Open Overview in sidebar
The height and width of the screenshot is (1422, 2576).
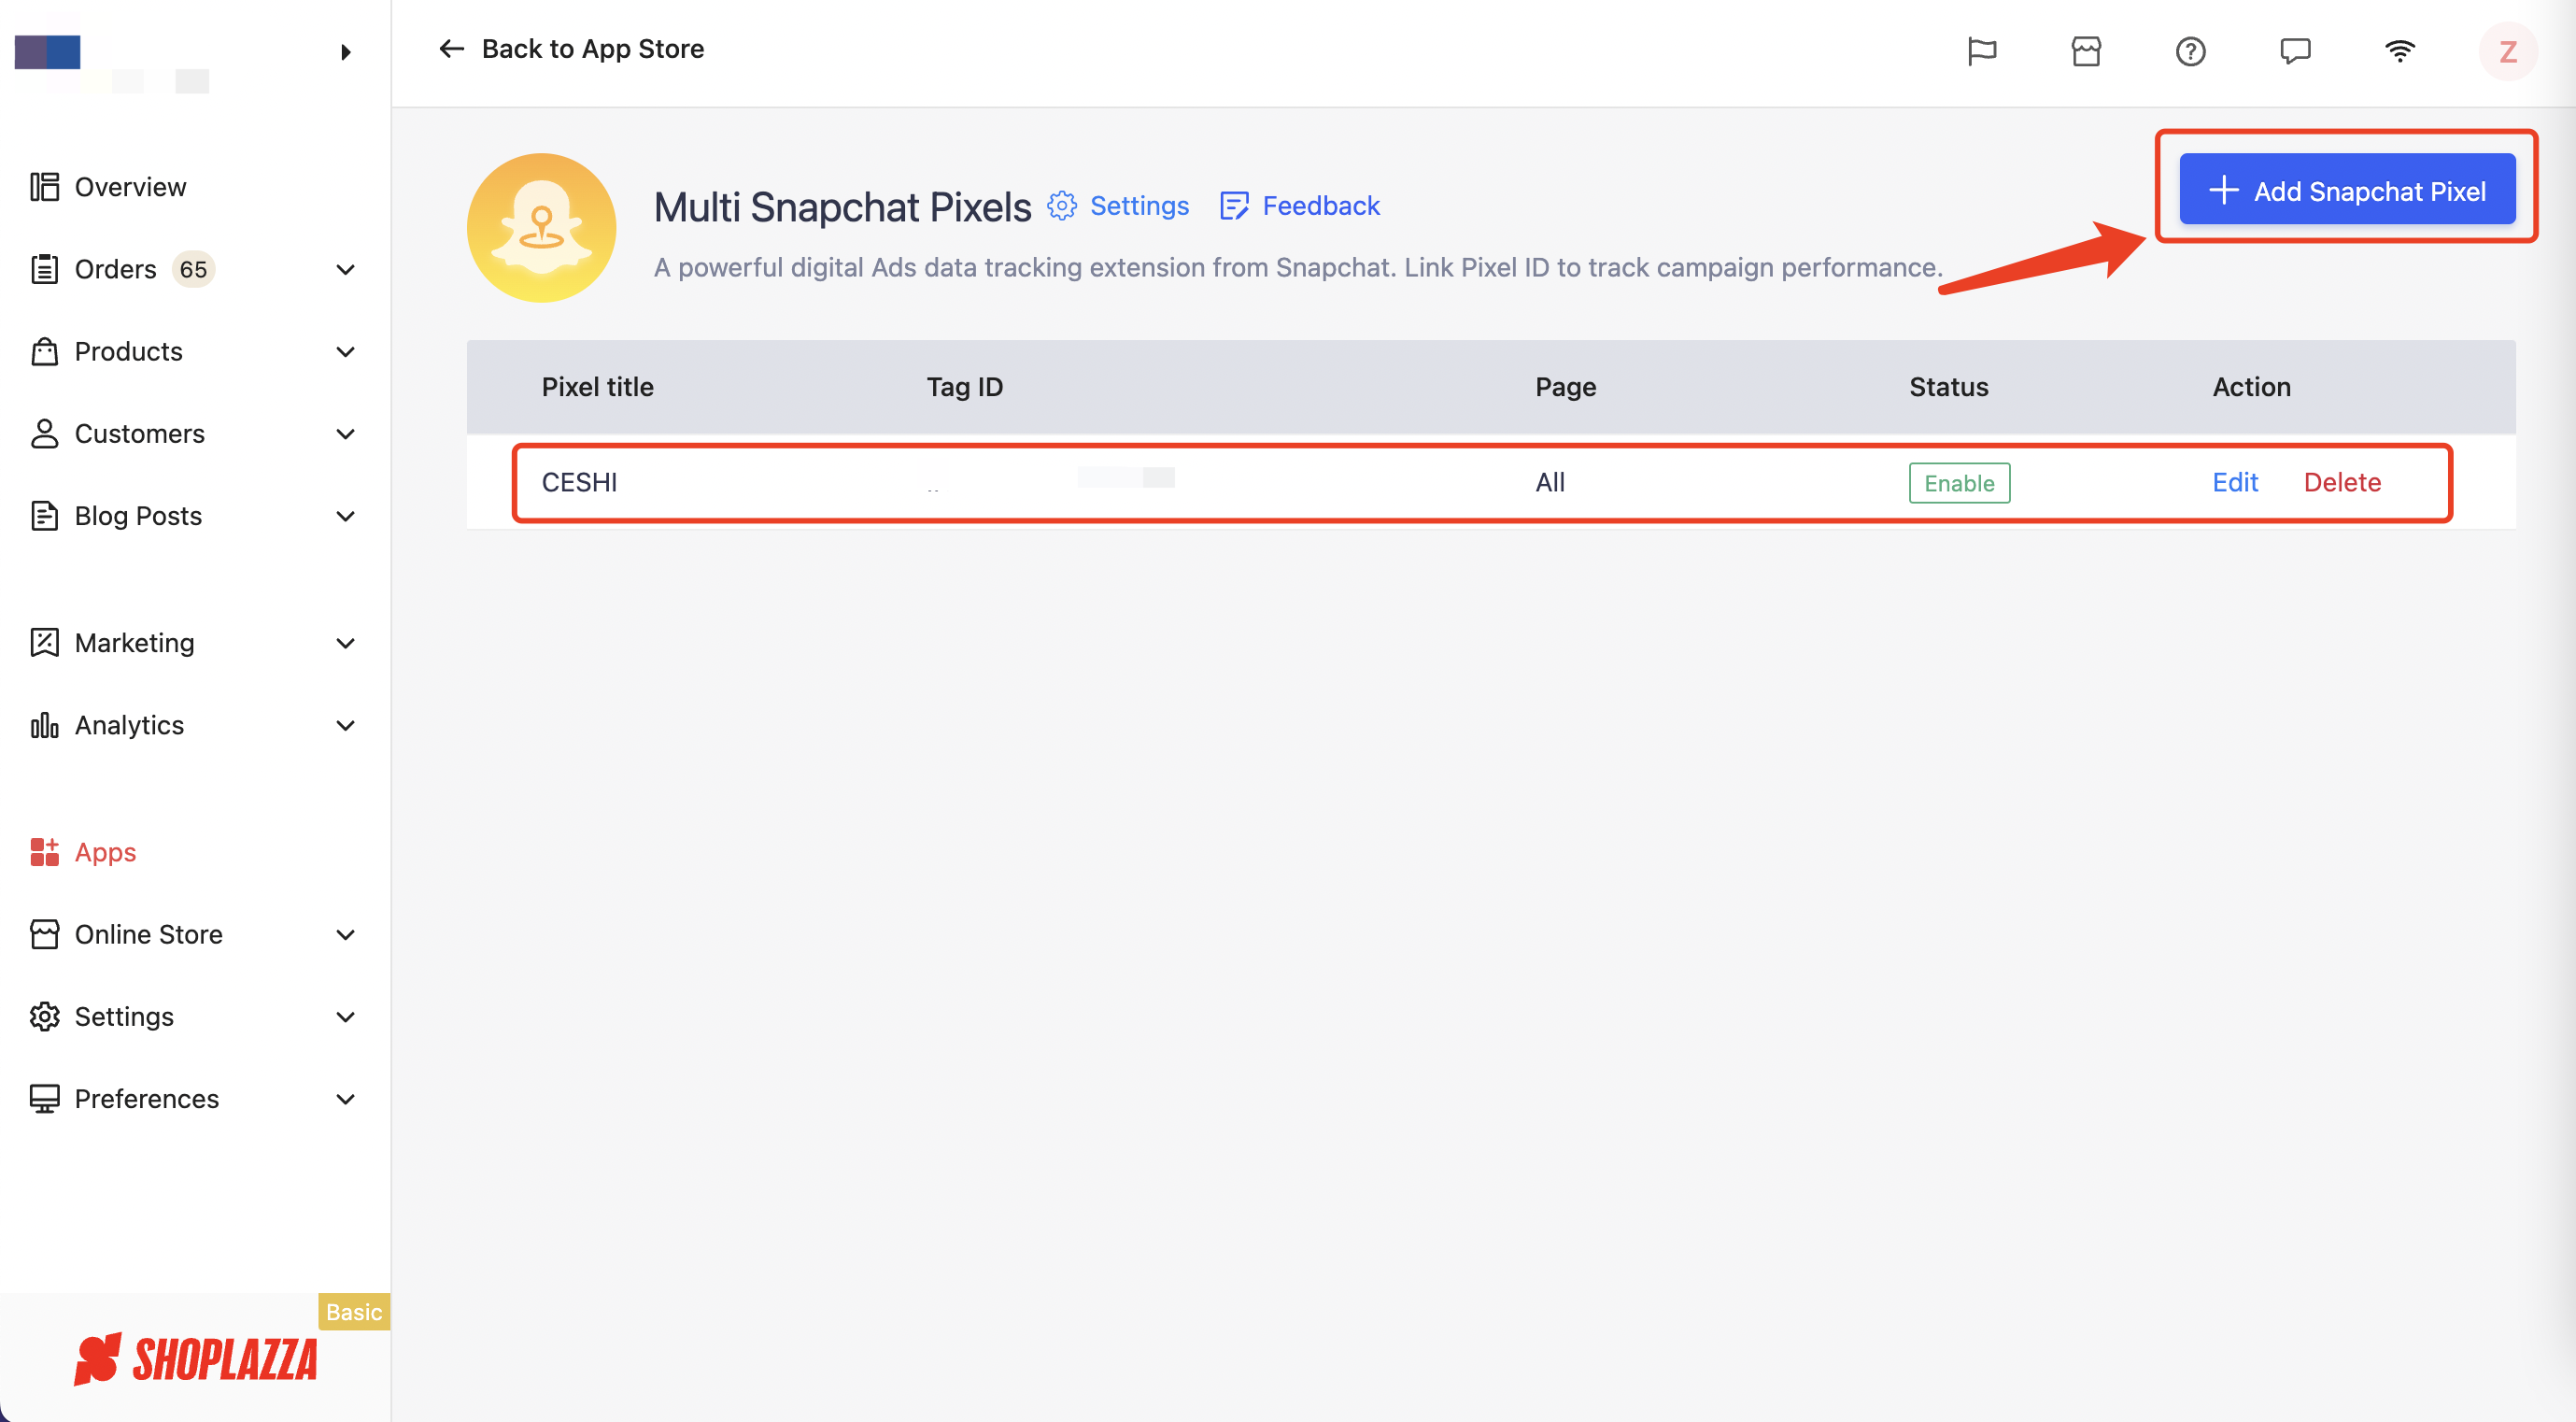[130, 187]
